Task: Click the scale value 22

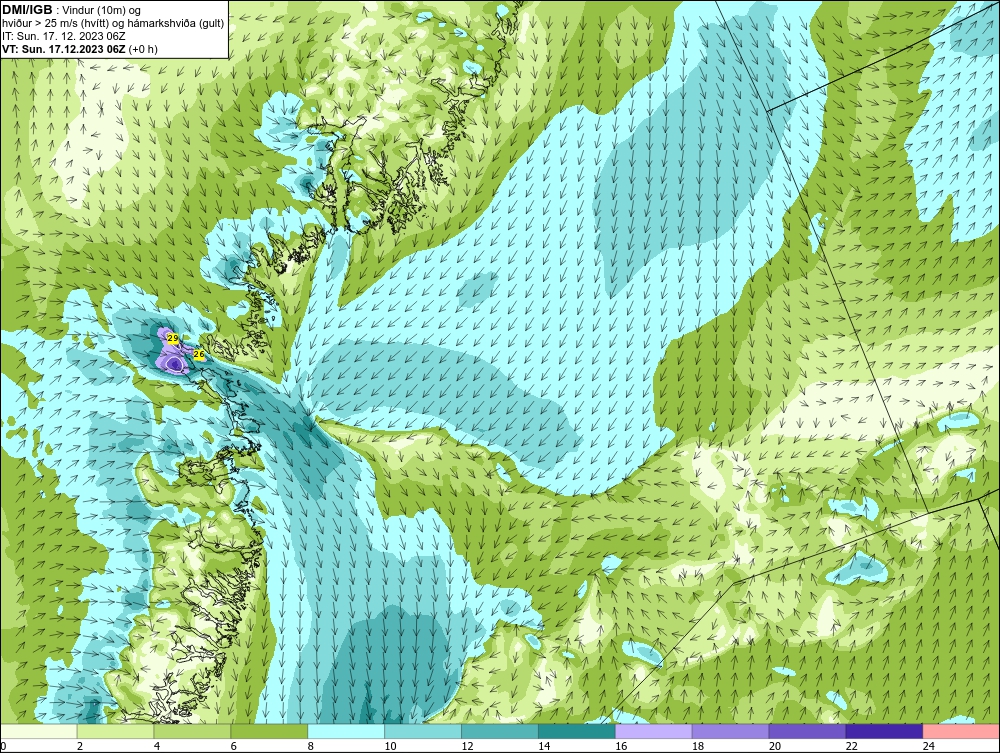Action: click(x=851, y=746)
